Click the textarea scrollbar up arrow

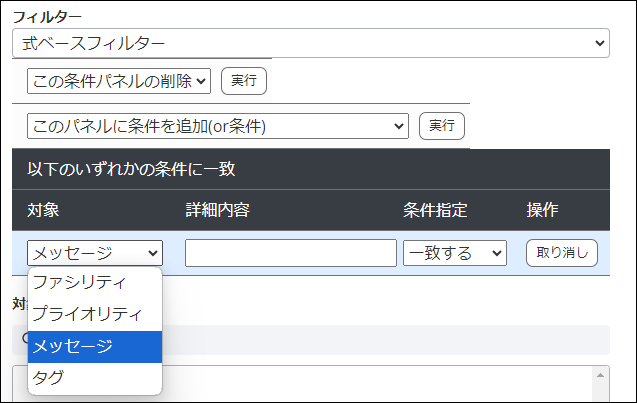[600, 375]
